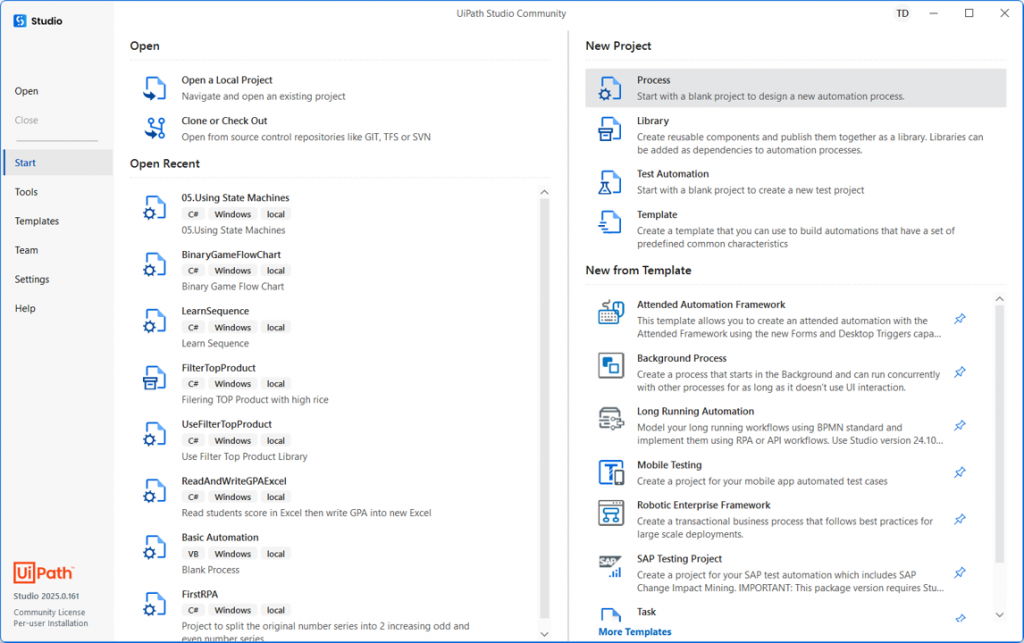This screenshot has width=1024, height=643.
Task: Click the Attended Automation Framework icon
Action: tap(611, 313)
